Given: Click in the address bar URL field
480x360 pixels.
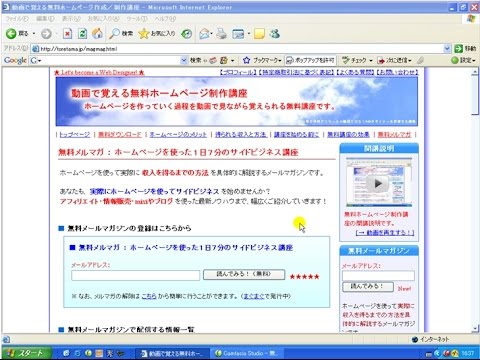Looking at the screenshot, I should tap(241, 49).
